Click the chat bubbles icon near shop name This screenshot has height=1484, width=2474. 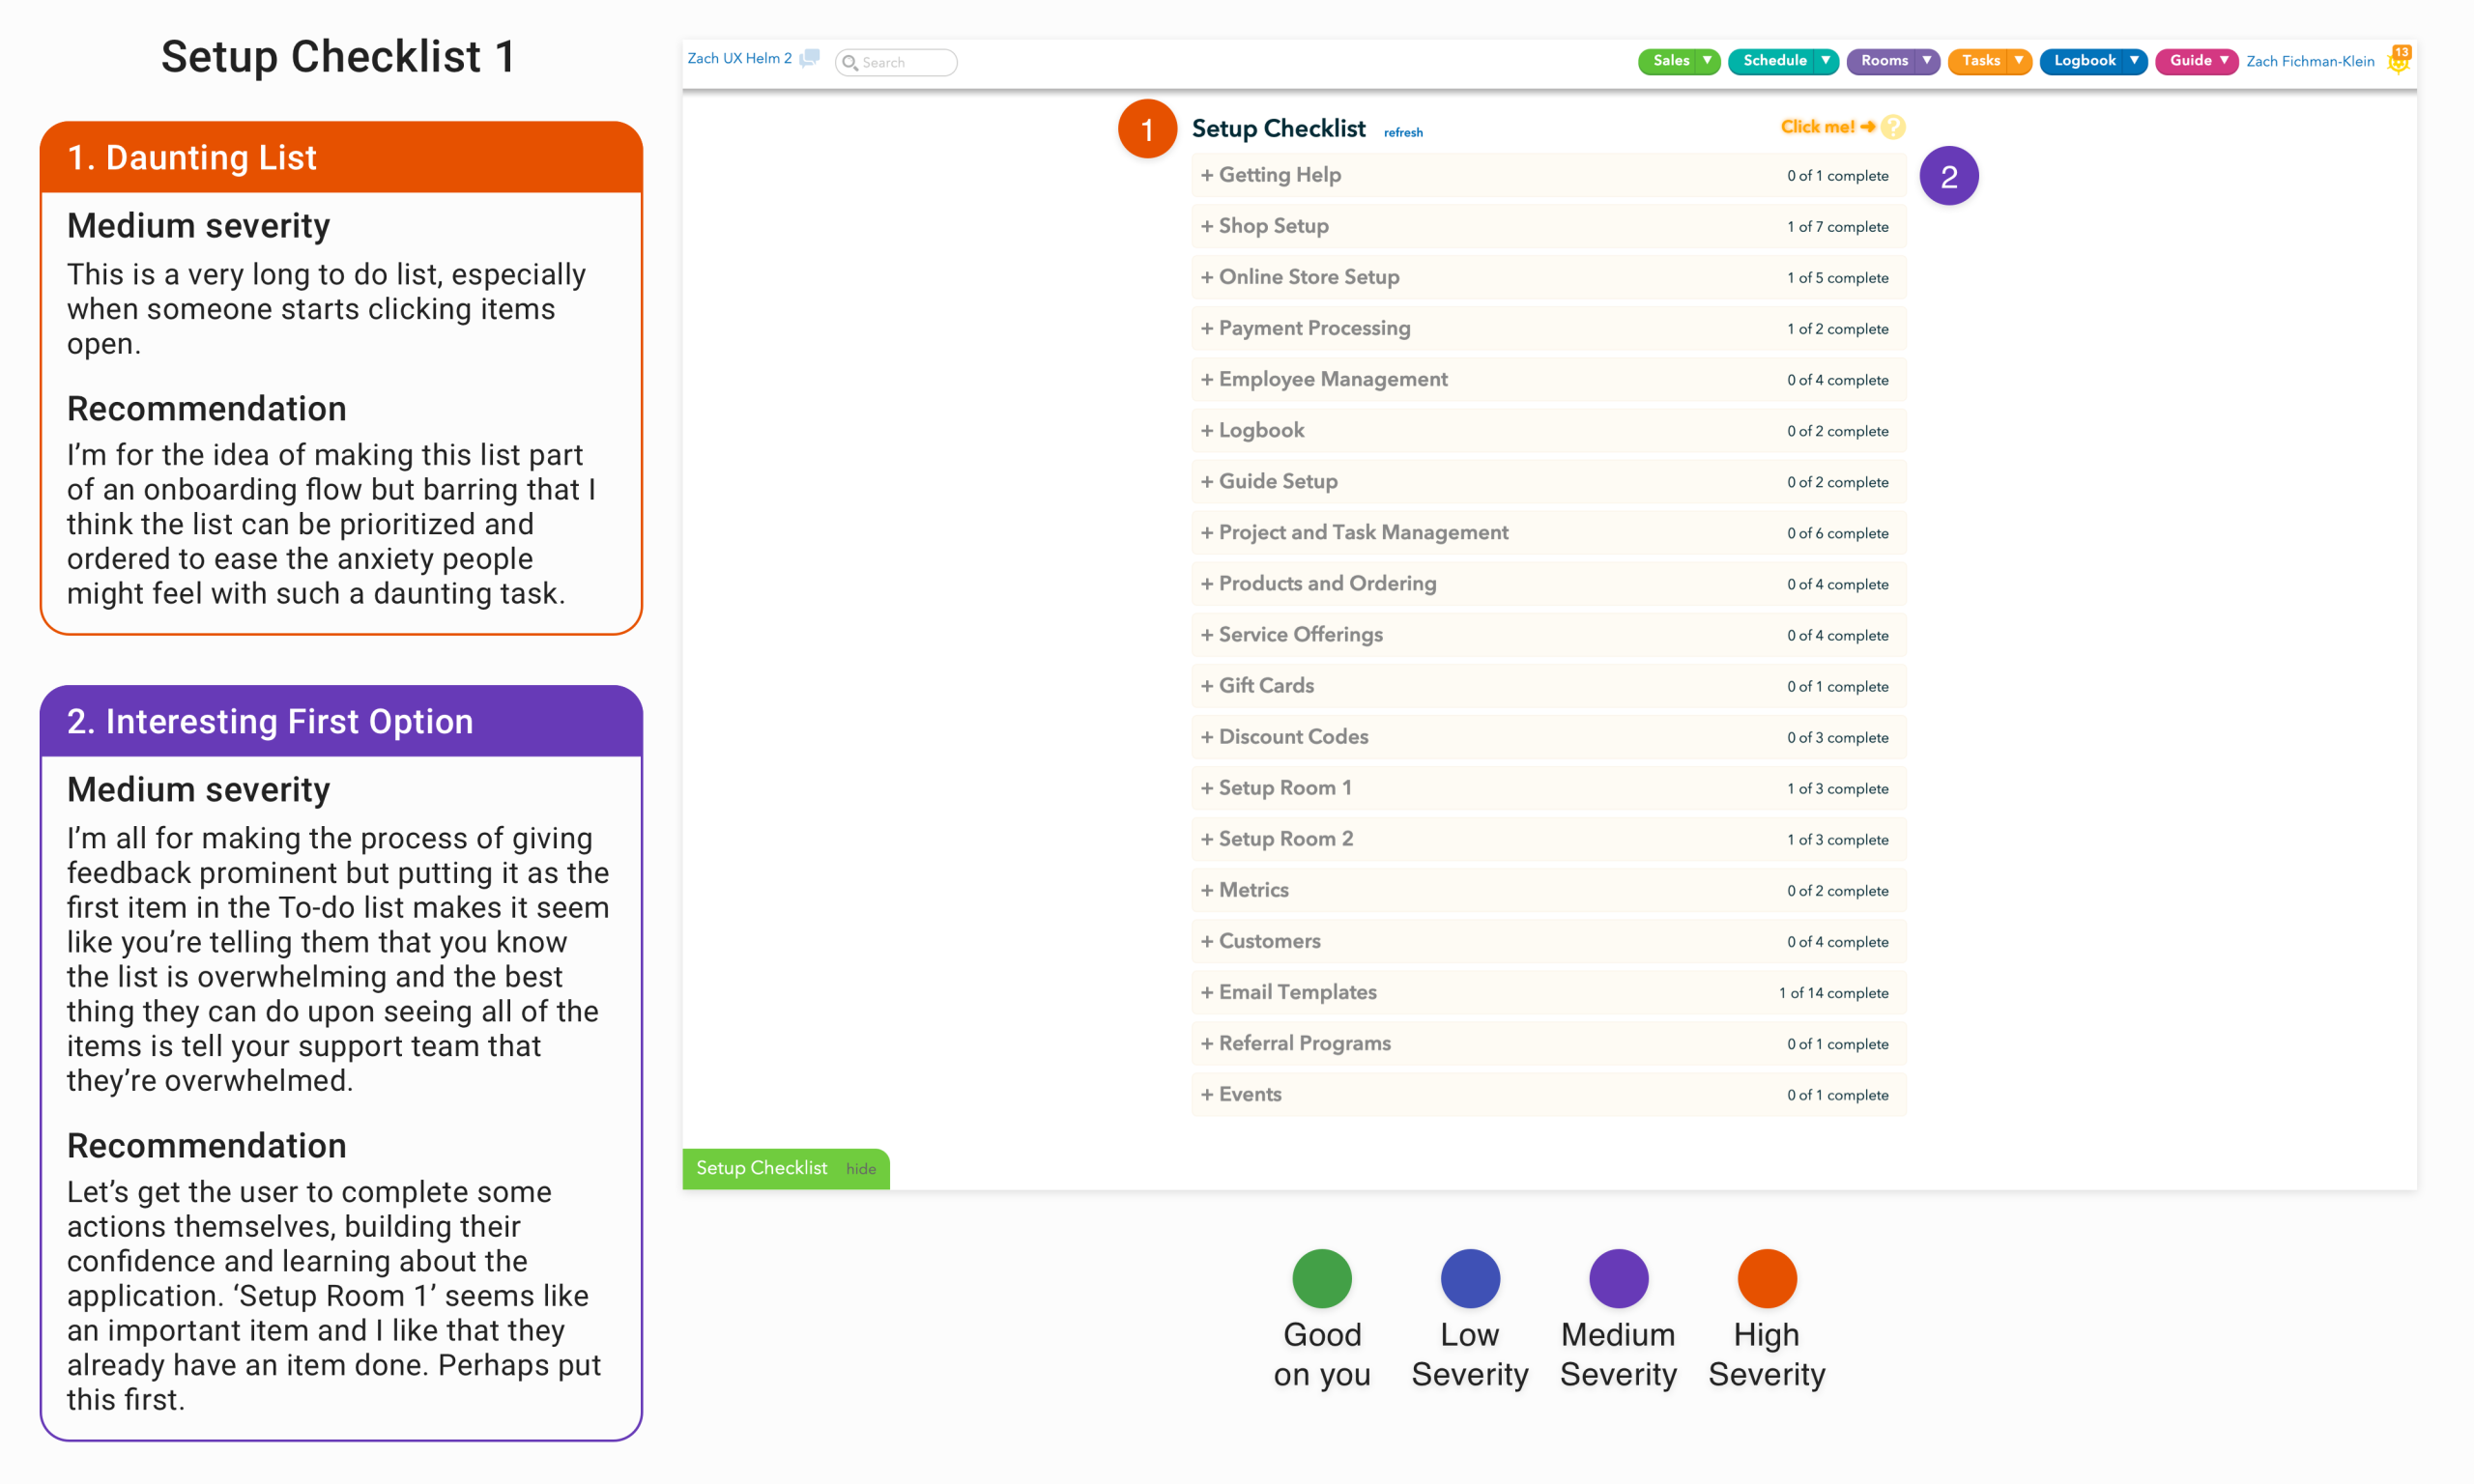810,59
